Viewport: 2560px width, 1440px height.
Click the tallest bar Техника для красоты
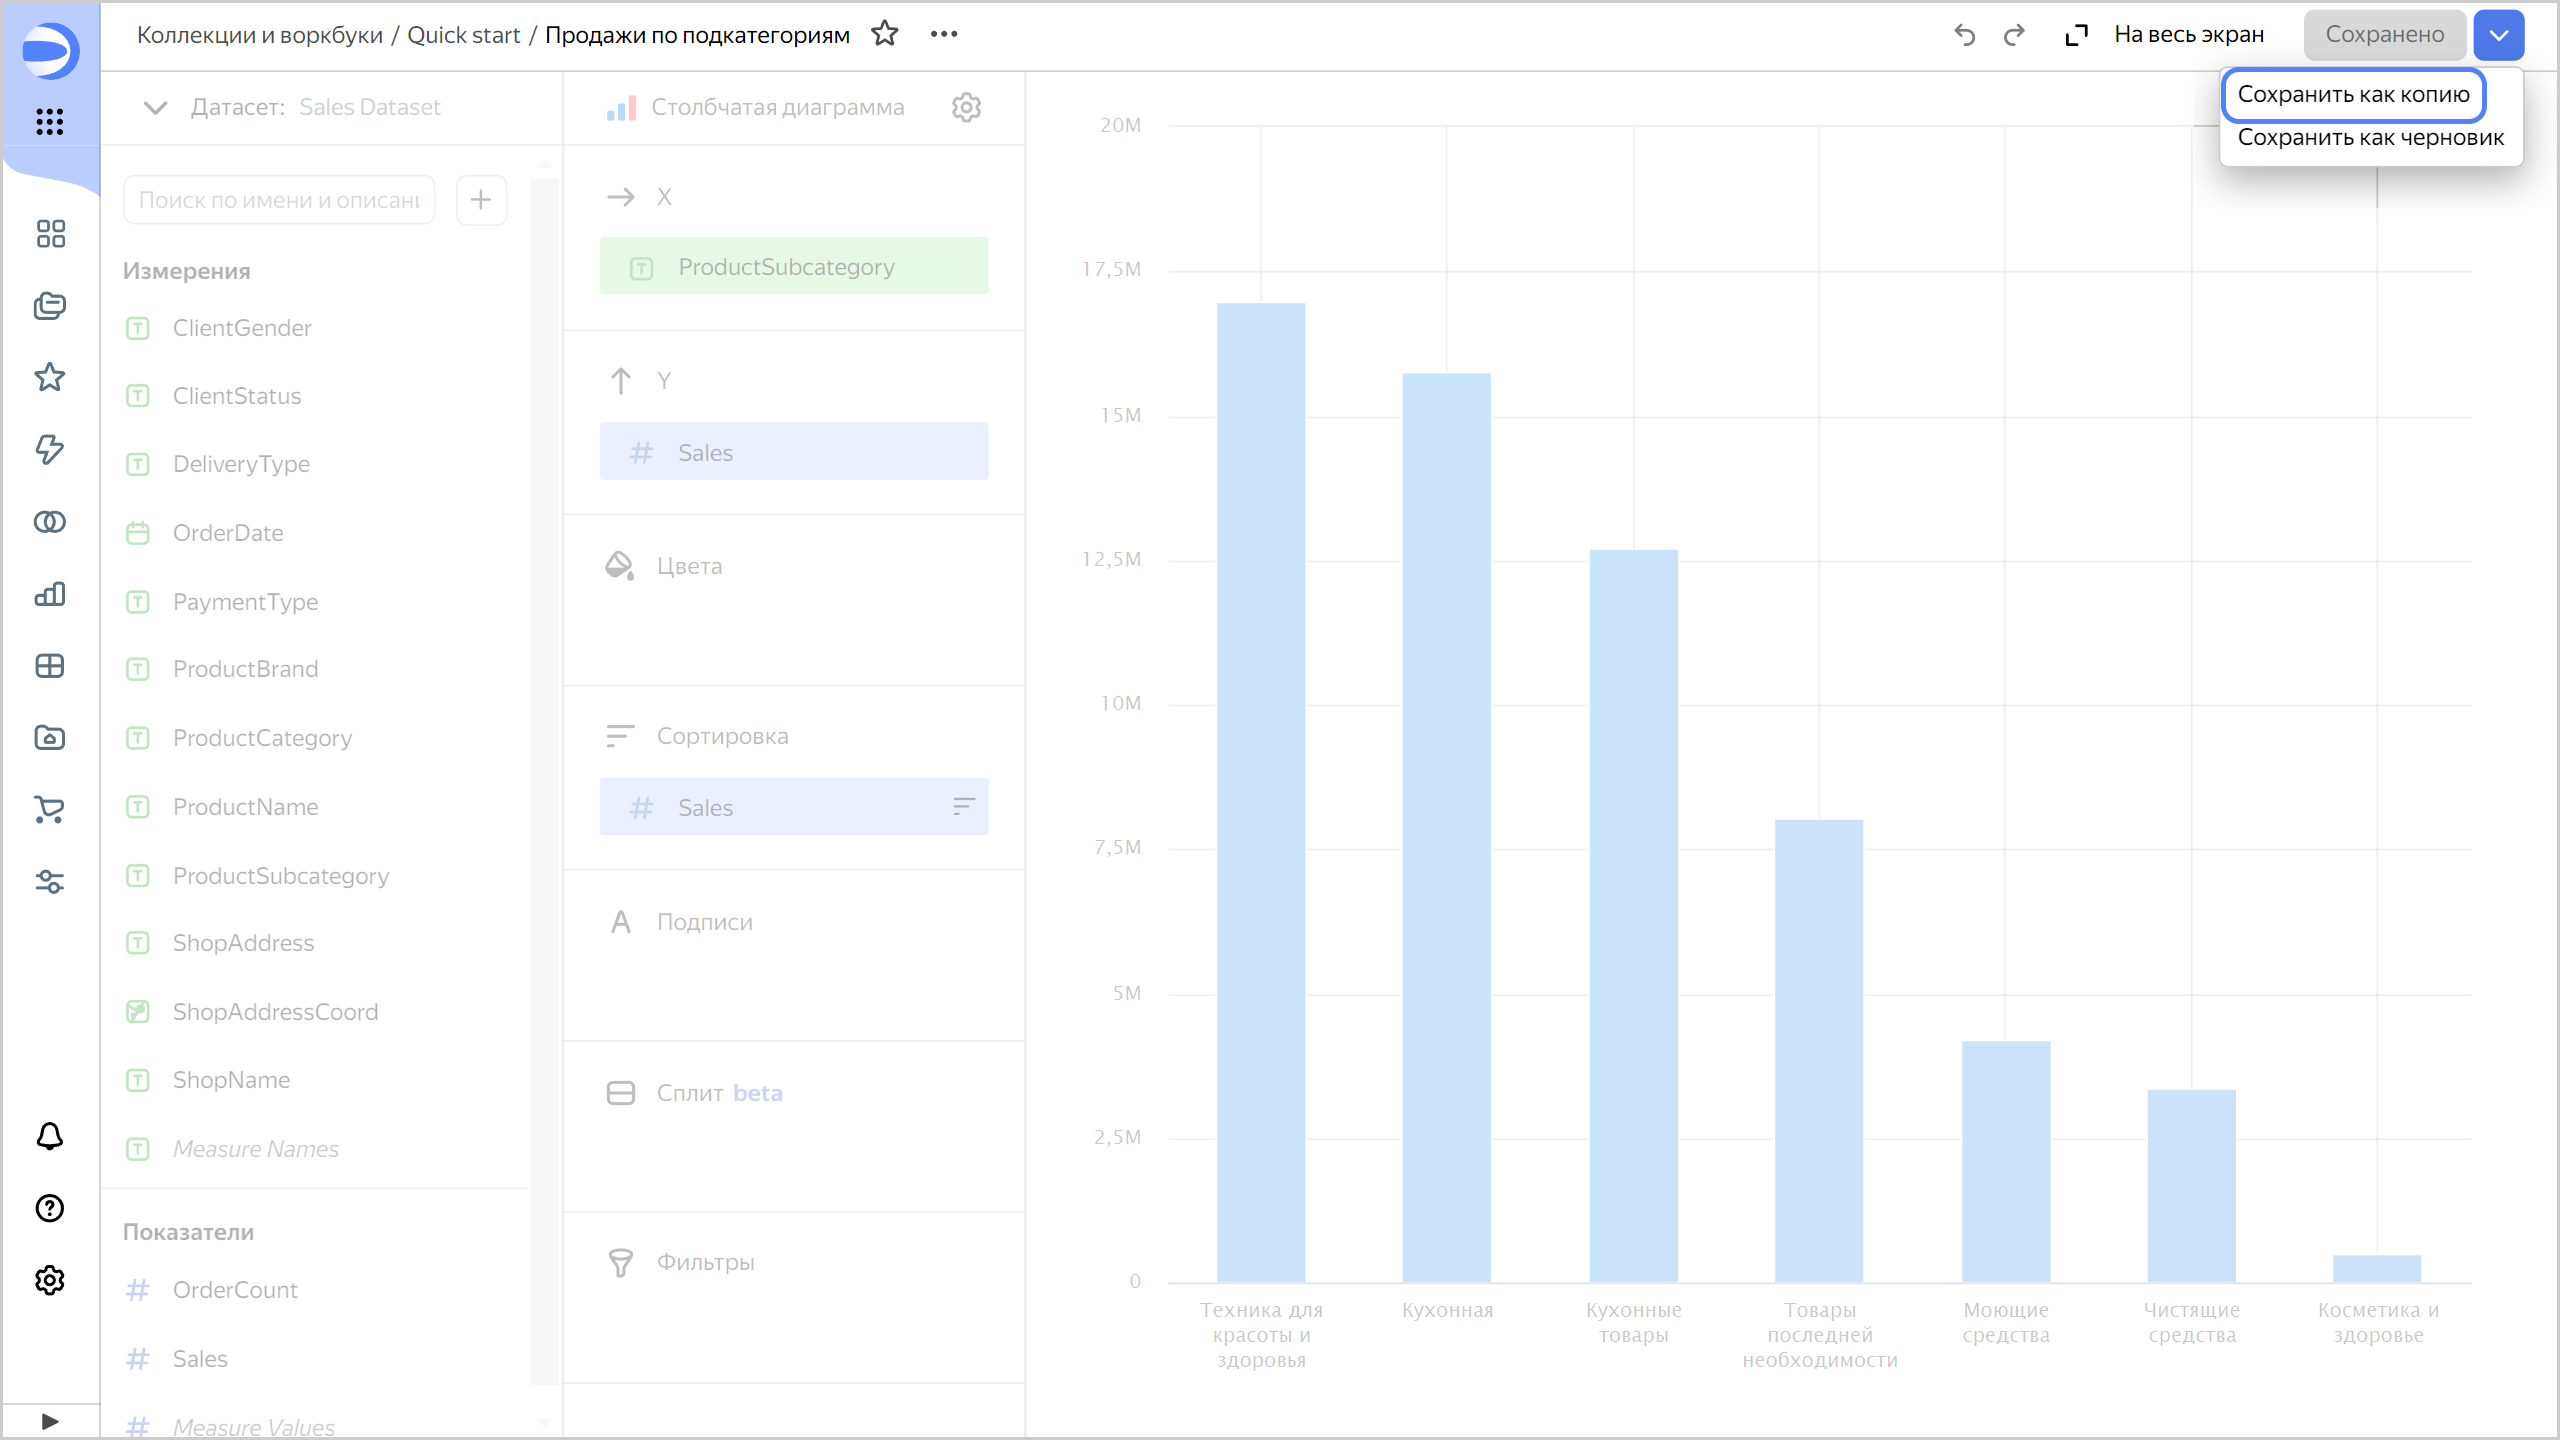point(1260,790)
